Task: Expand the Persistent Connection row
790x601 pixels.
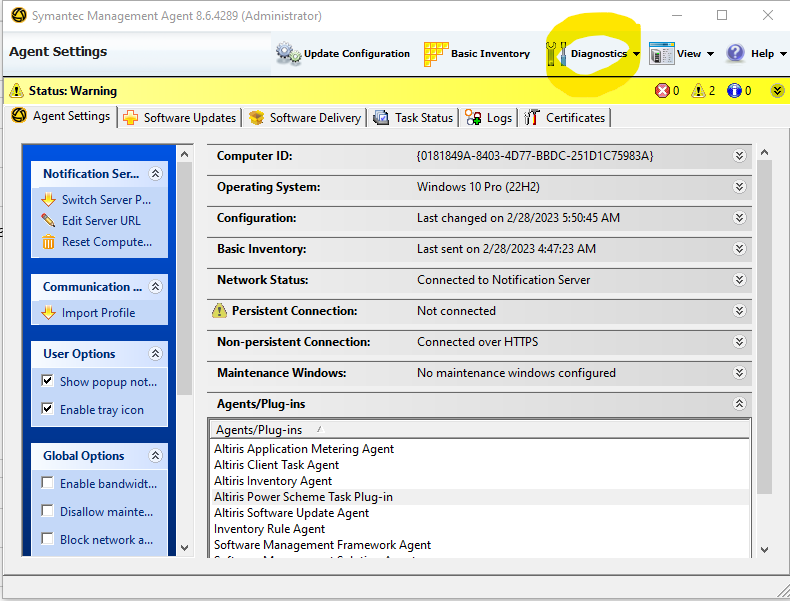Action: tap(739, 311)
